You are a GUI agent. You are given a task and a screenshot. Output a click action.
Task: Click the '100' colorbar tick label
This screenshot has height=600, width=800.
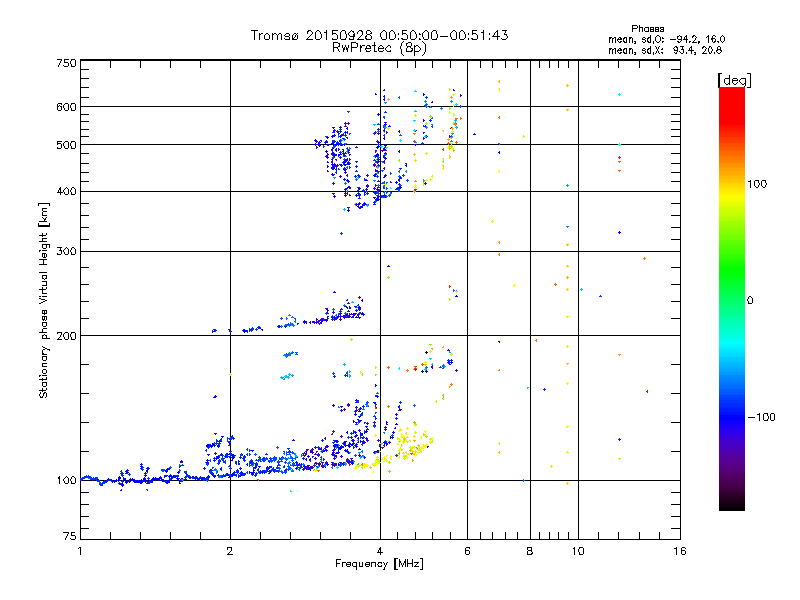pyautogui.click(x=757, y=184)
